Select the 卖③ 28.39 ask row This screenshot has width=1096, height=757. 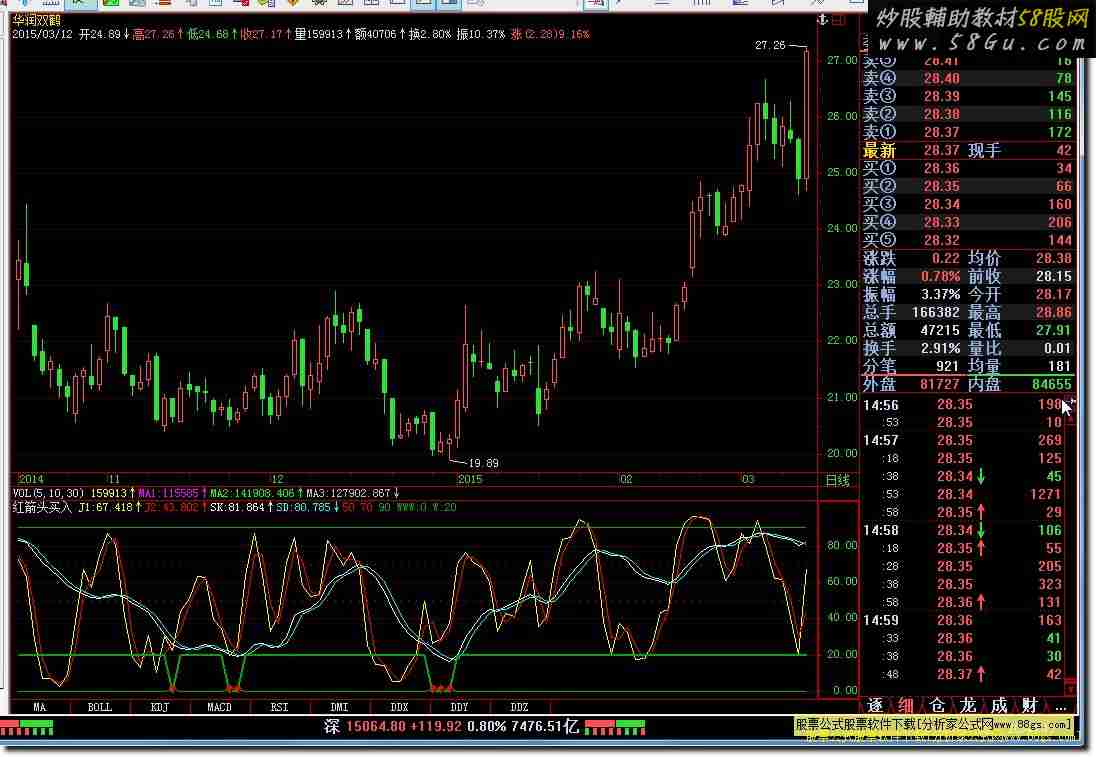[x=967, y=96]
